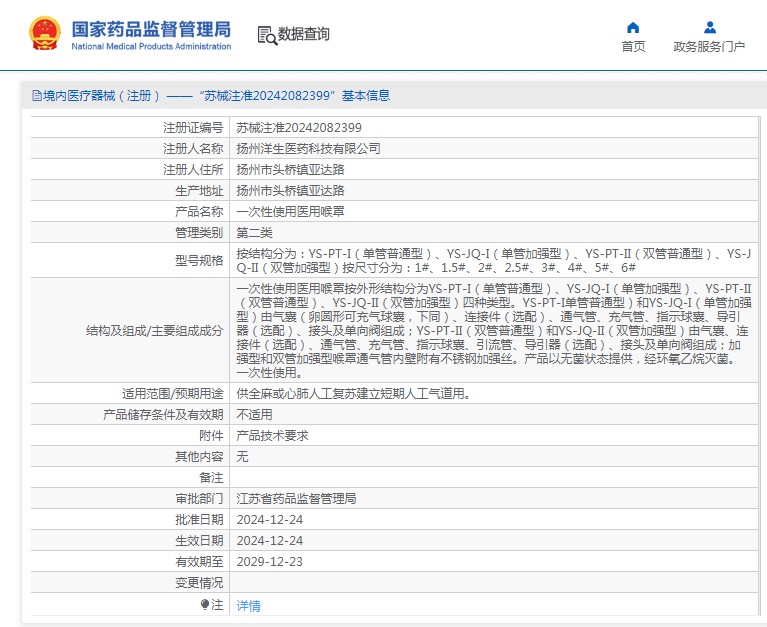Go to 政务服务门户 portal label
Viewport: 767px width, 627px height.
pyautogui.click(x=709, y=46)
